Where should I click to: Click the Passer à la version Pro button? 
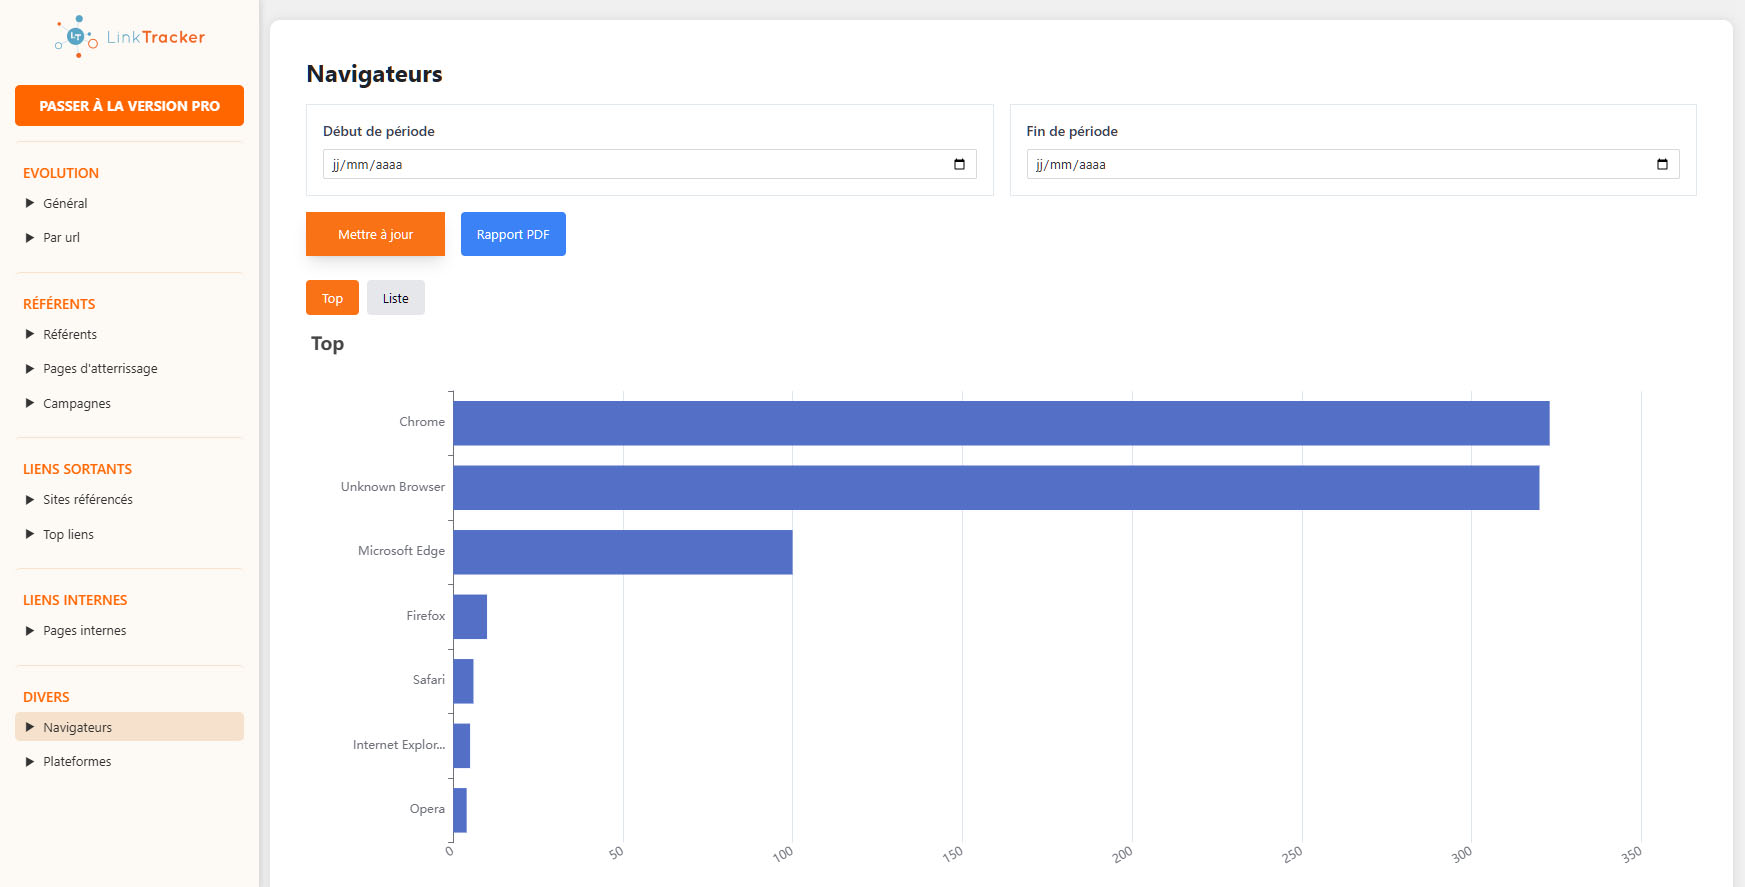pos(129,106)
